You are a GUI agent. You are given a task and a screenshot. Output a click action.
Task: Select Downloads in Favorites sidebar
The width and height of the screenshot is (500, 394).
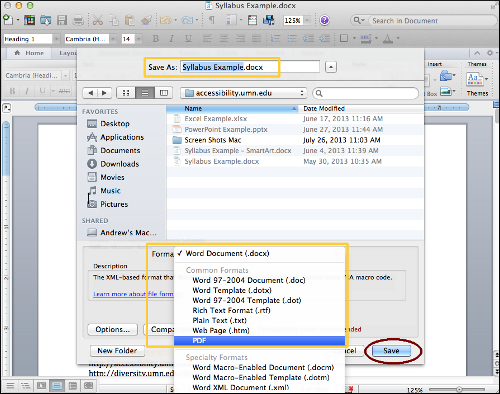click(113, 164)
